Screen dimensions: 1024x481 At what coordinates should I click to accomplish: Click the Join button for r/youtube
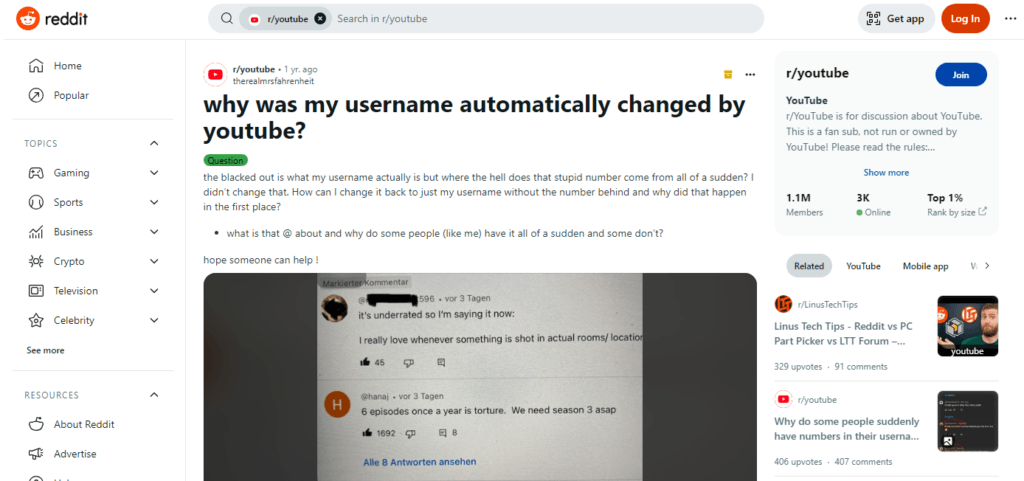point(961,75)
